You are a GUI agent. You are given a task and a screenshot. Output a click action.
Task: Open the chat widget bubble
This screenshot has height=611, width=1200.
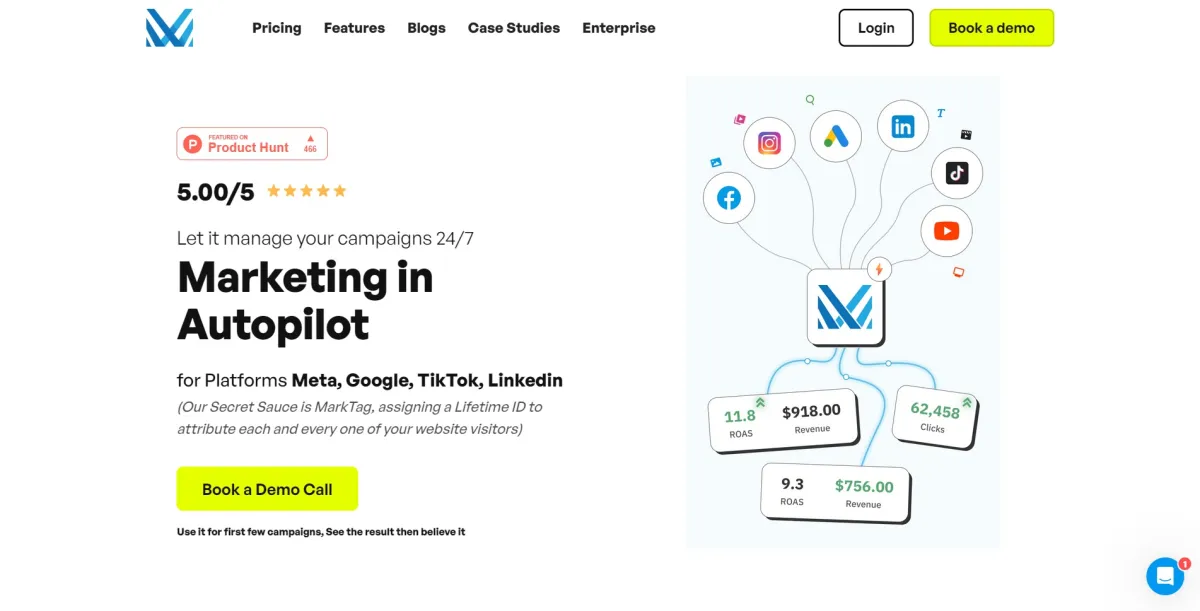pyautogui.click(x=1165, y=576)
